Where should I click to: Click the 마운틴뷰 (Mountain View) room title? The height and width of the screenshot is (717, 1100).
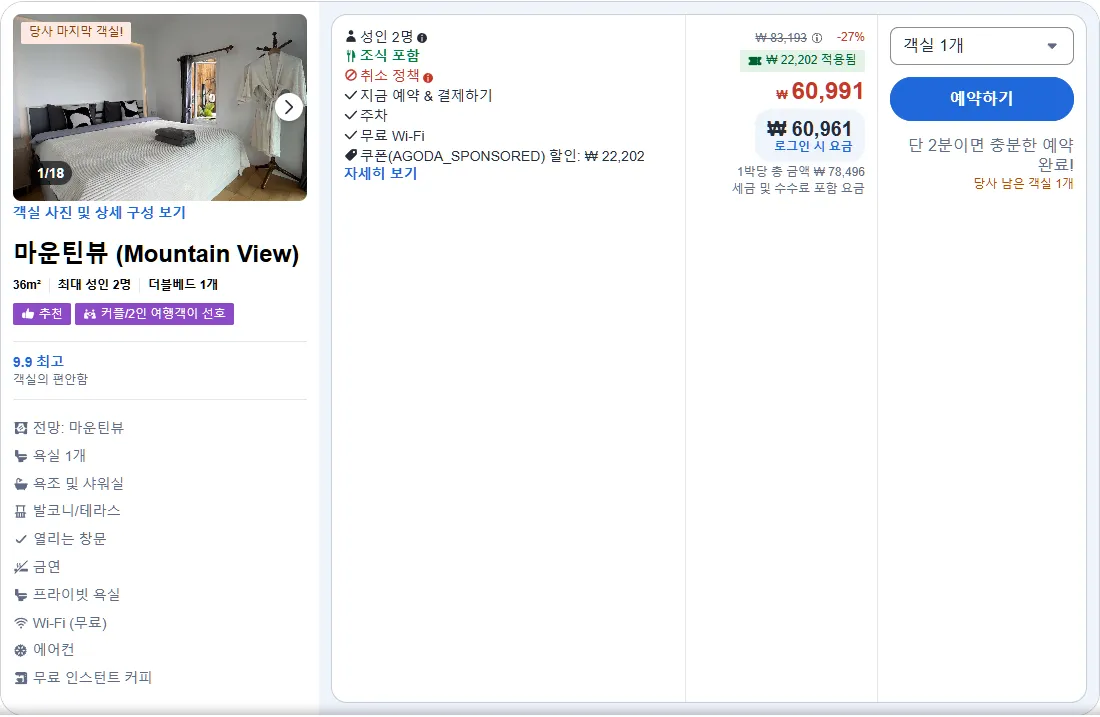pyautogui.click(x=156, y=253)
